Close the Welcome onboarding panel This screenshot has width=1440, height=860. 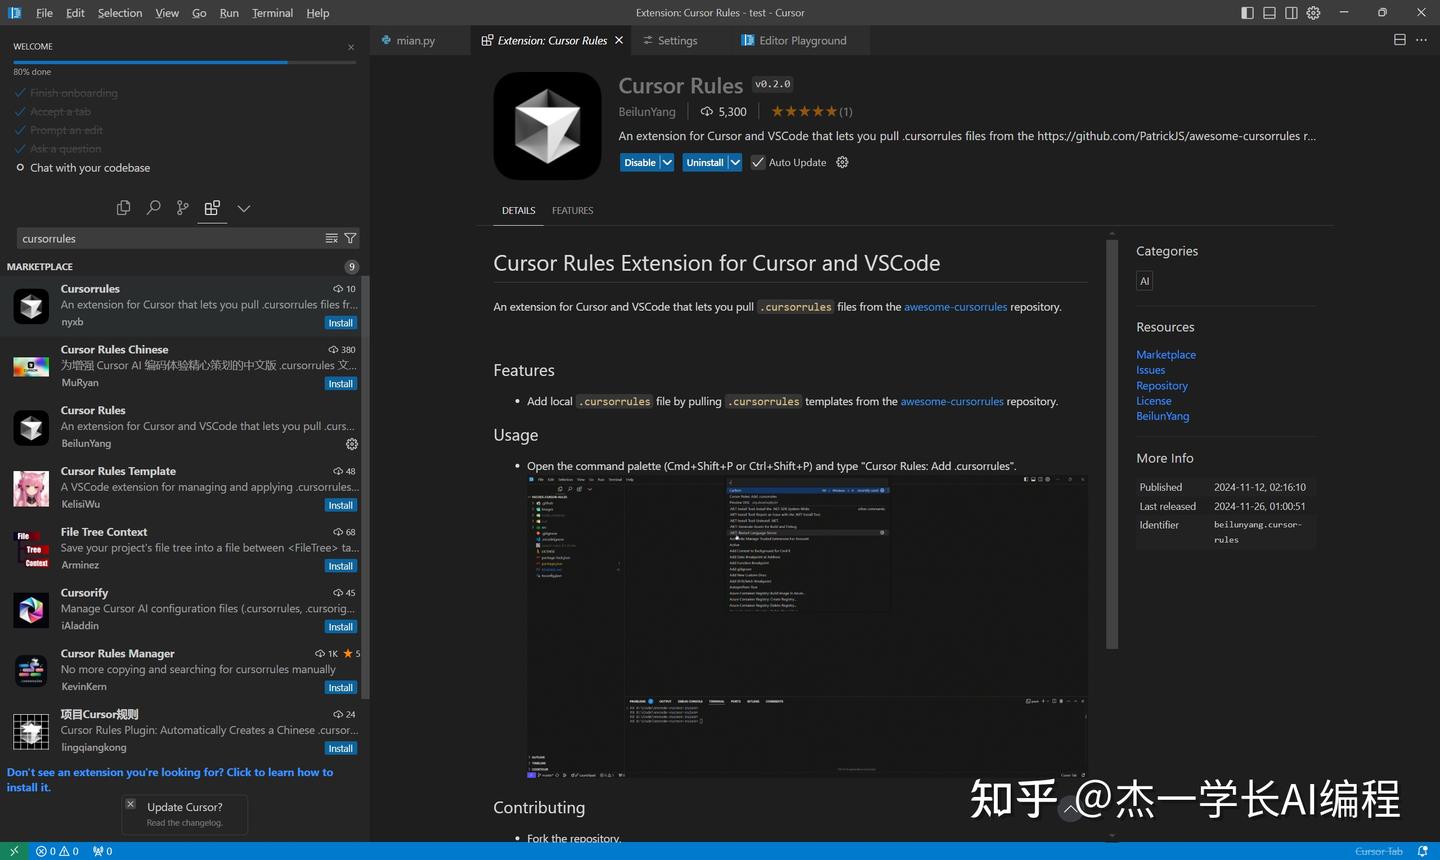351,47
